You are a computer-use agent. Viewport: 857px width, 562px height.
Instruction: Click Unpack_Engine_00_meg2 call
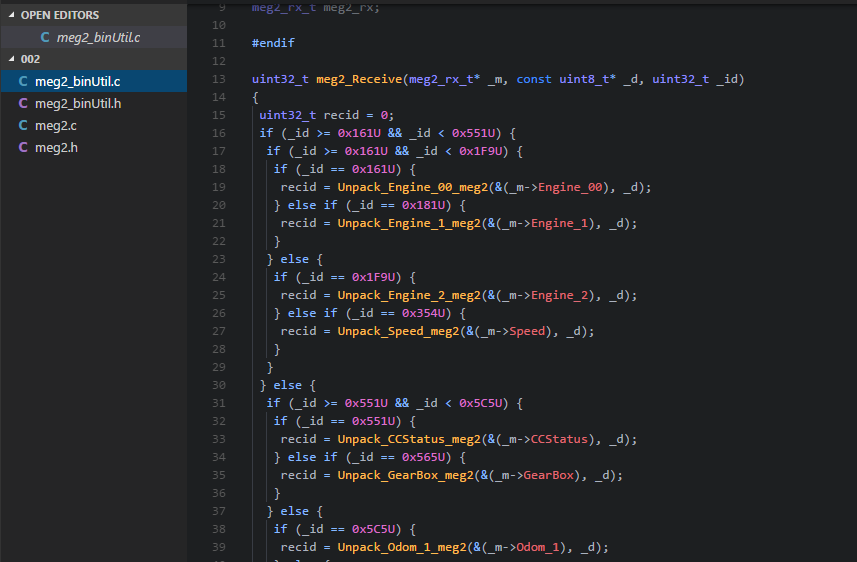tap(413, 187)
